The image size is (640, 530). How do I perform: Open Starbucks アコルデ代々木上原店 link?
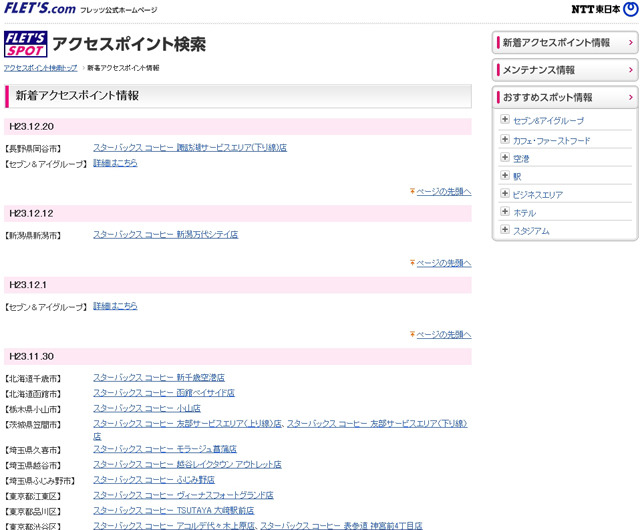click(x=174, y=525)
